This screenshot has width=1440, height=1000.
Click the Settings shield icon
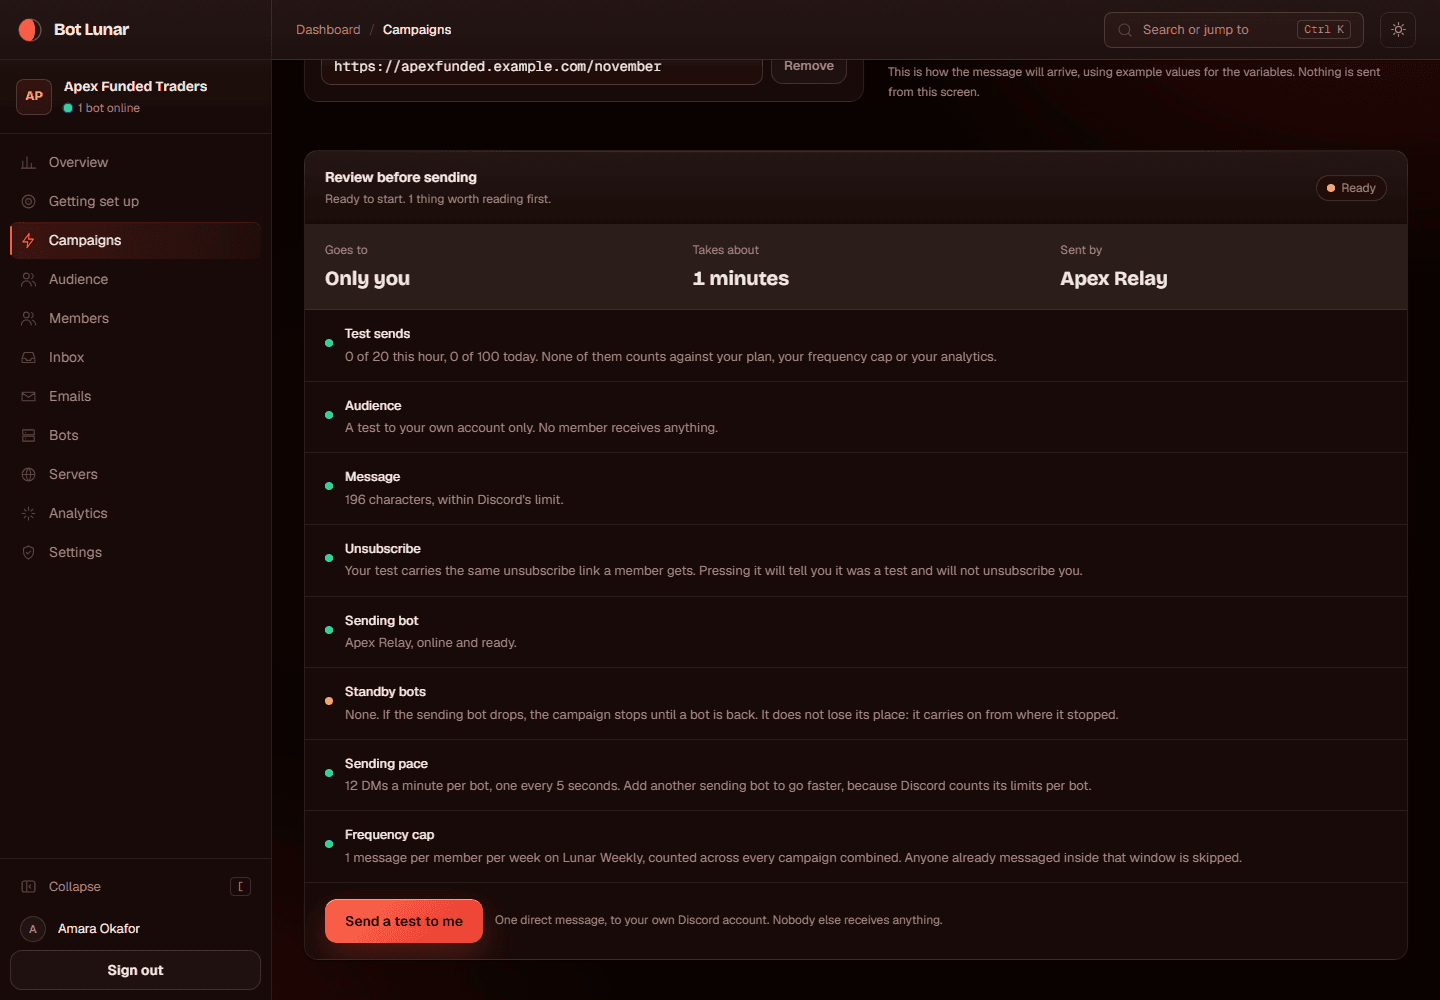click(x=28, y=553)
